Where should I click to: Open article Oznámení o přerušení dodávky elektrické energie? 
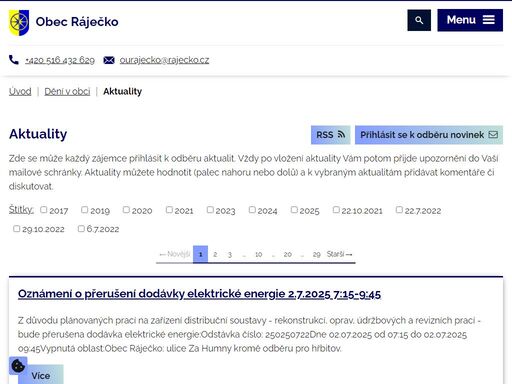click(x=199, y=294)
